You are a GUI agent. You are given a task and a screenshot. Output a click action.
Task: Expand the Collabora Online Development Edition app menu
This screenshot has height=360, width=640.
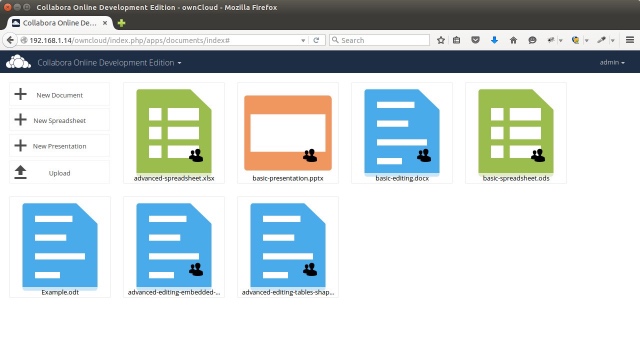click(x=109, y=62)
